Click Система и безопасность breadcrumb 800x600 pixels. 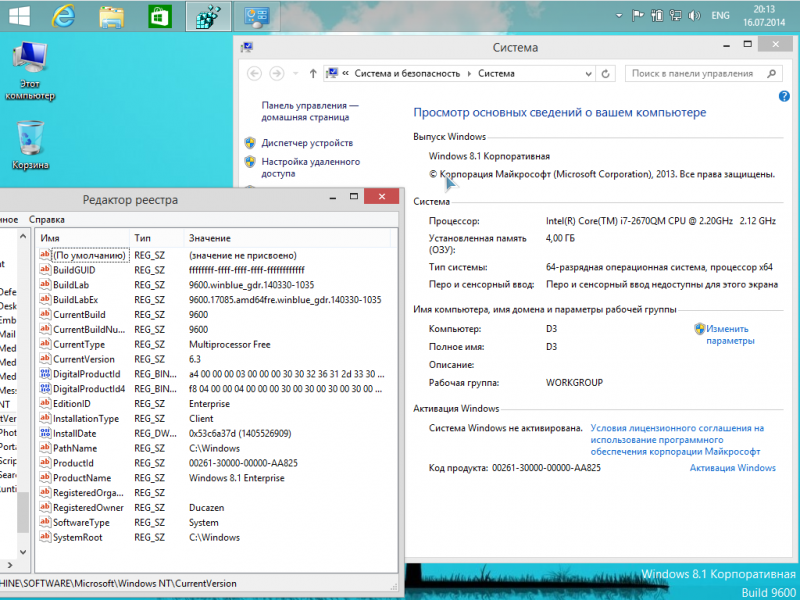pos(407,73)
